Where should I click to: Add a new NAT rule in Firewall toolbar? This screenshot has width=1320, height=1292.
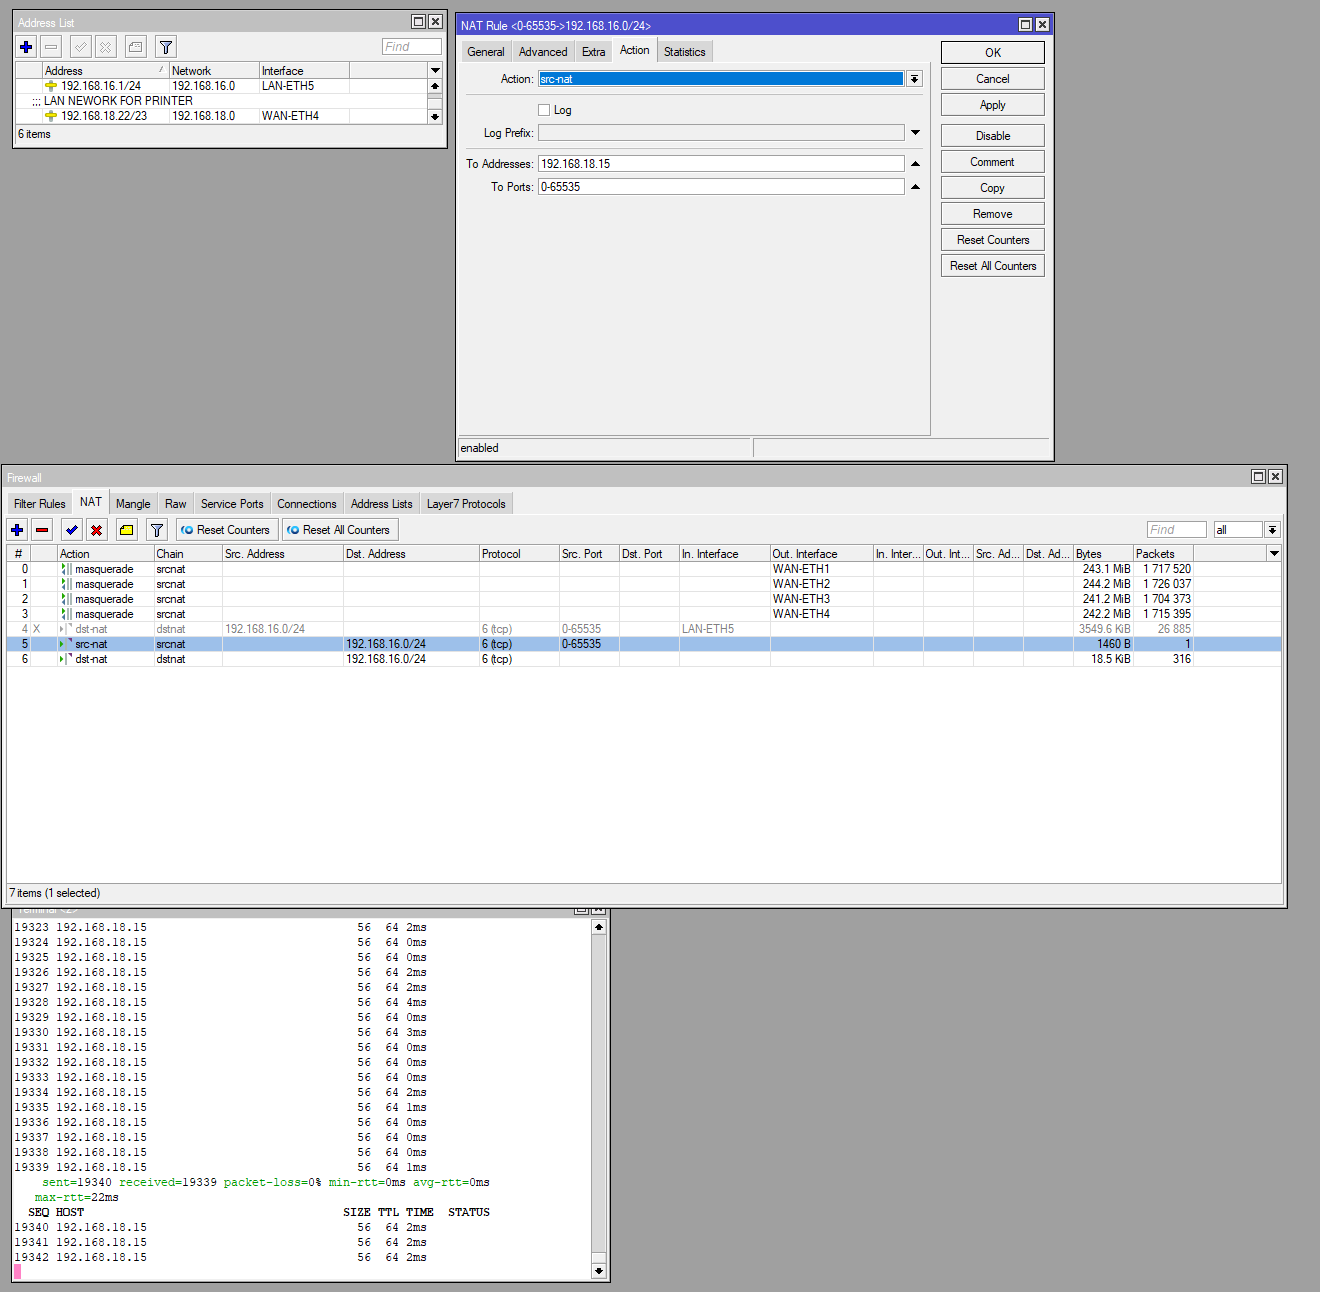click(17, 530)
